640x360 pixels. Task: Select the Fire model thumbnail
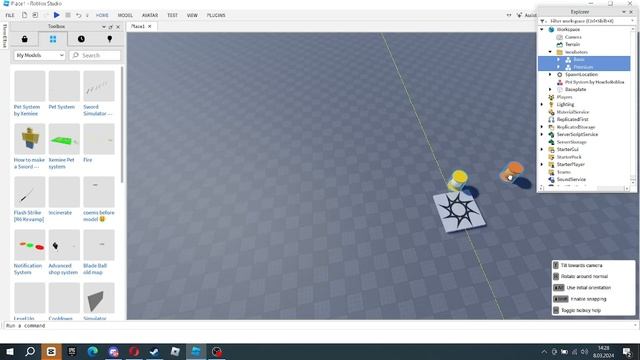[x=99, y=139]
